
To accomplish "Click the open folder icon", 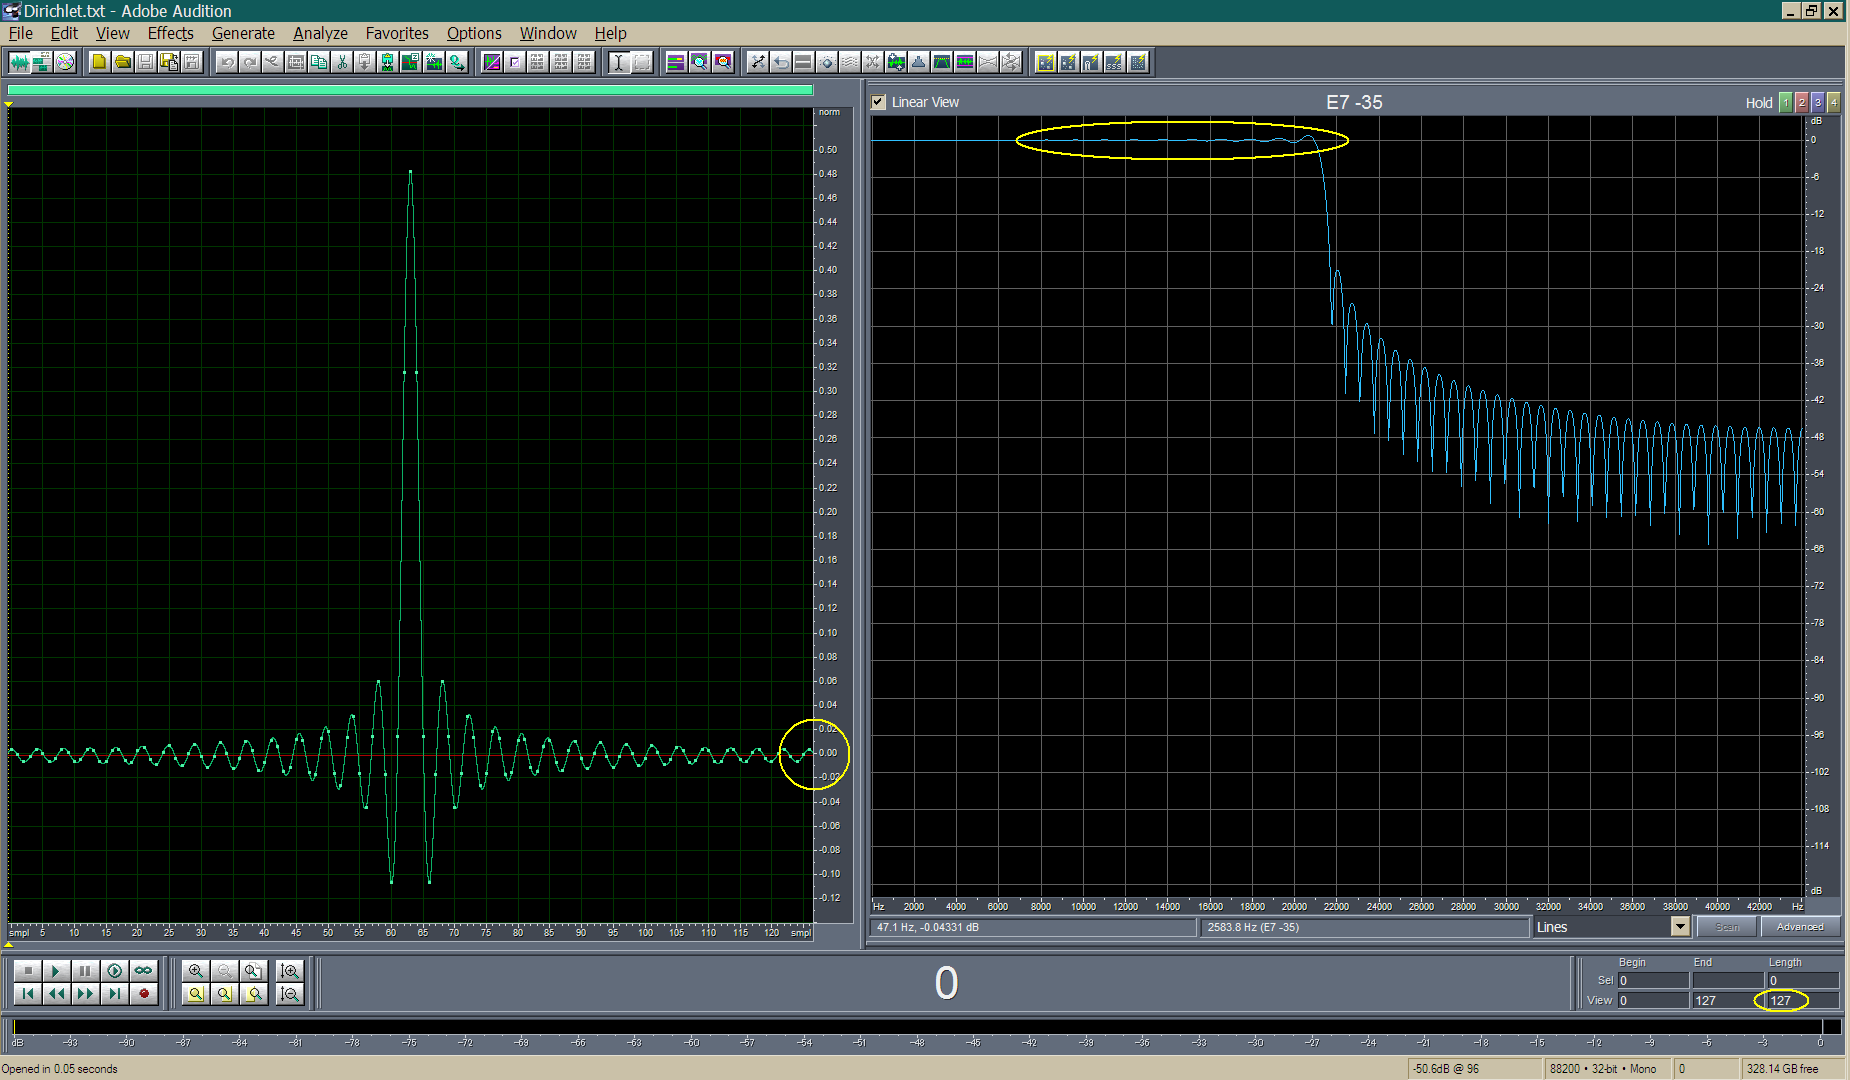I will [122, 62].
